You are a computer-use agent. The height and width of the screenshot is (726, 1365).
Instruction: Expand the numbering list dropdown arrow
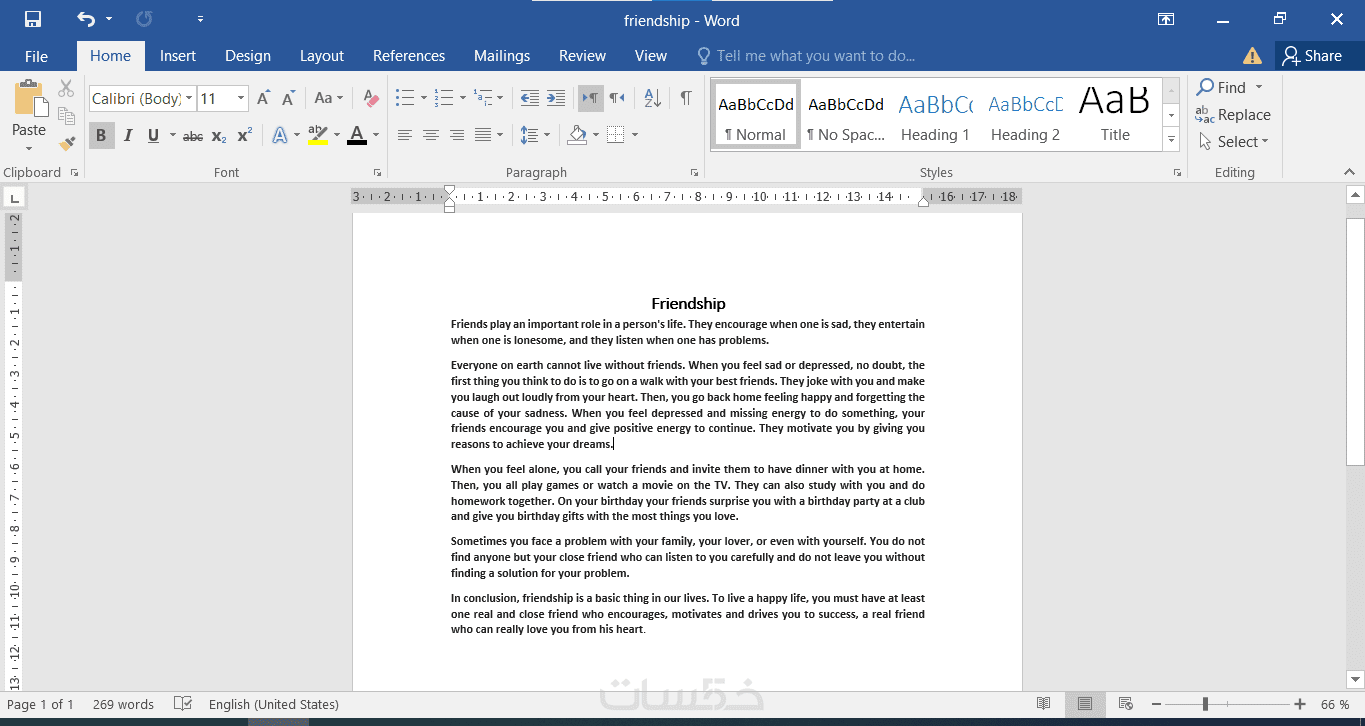coord(463,98)
